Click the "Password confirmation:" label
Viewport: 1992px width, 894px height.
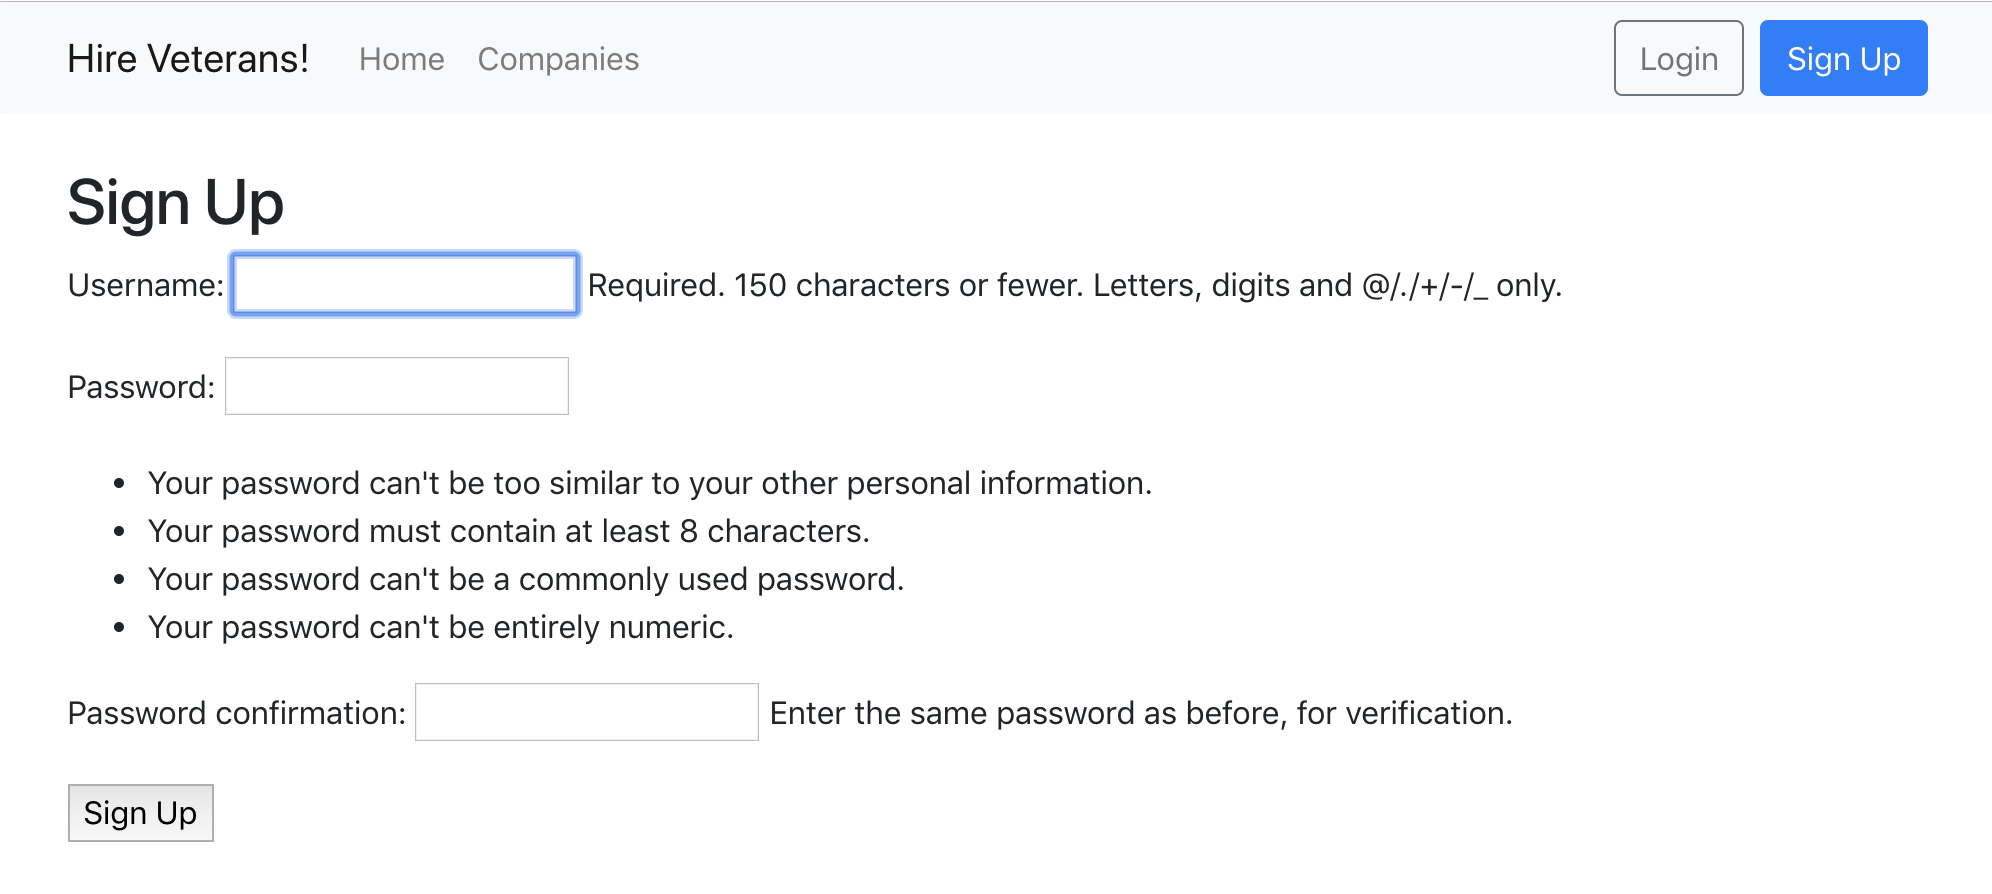point(237,713)
